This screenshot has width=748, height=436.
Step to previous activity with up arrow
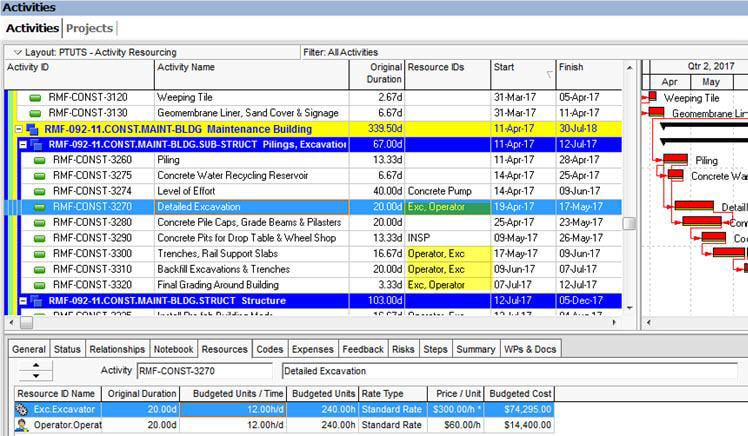36,366
